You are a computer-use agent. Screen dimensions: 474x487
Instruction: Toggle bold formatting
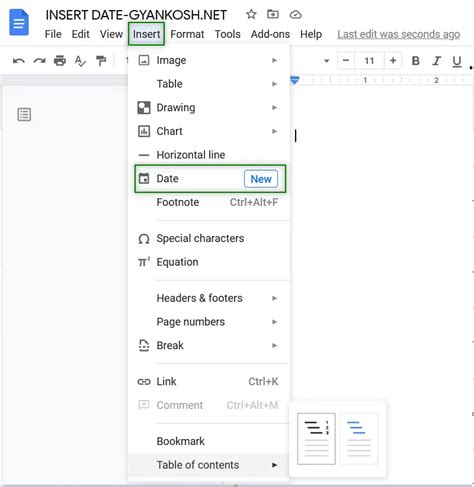click(415, 61)
